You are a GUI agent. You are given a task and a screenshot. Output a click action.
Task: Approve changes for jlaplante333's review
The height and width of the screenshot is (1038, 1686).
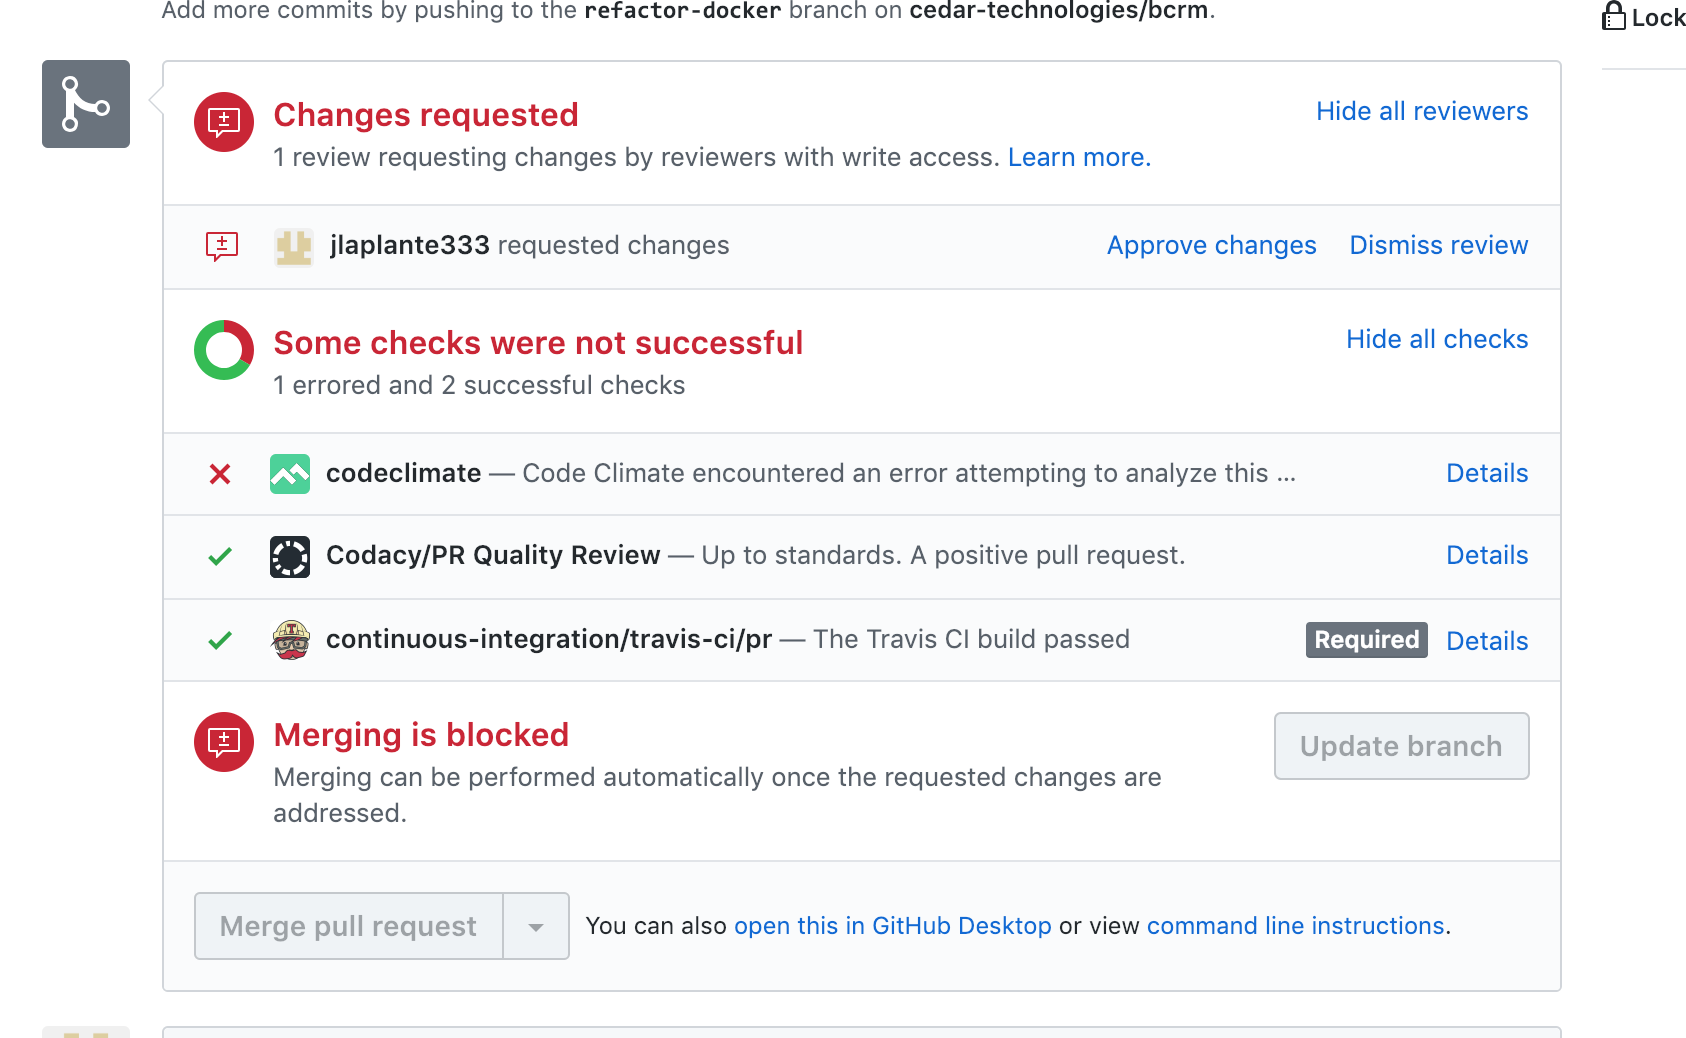1211,245
